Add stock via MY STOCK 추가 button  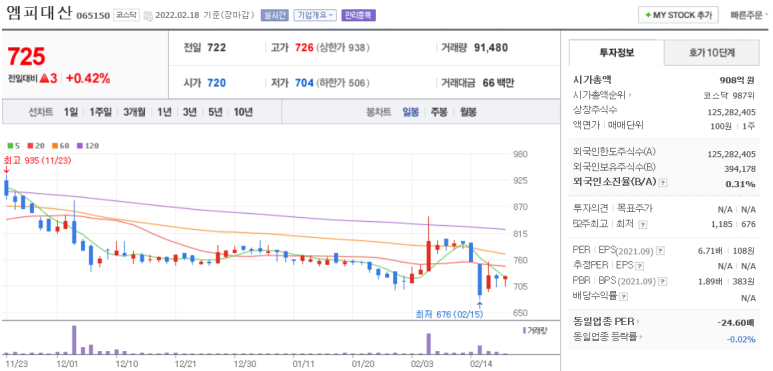point(678,15)
